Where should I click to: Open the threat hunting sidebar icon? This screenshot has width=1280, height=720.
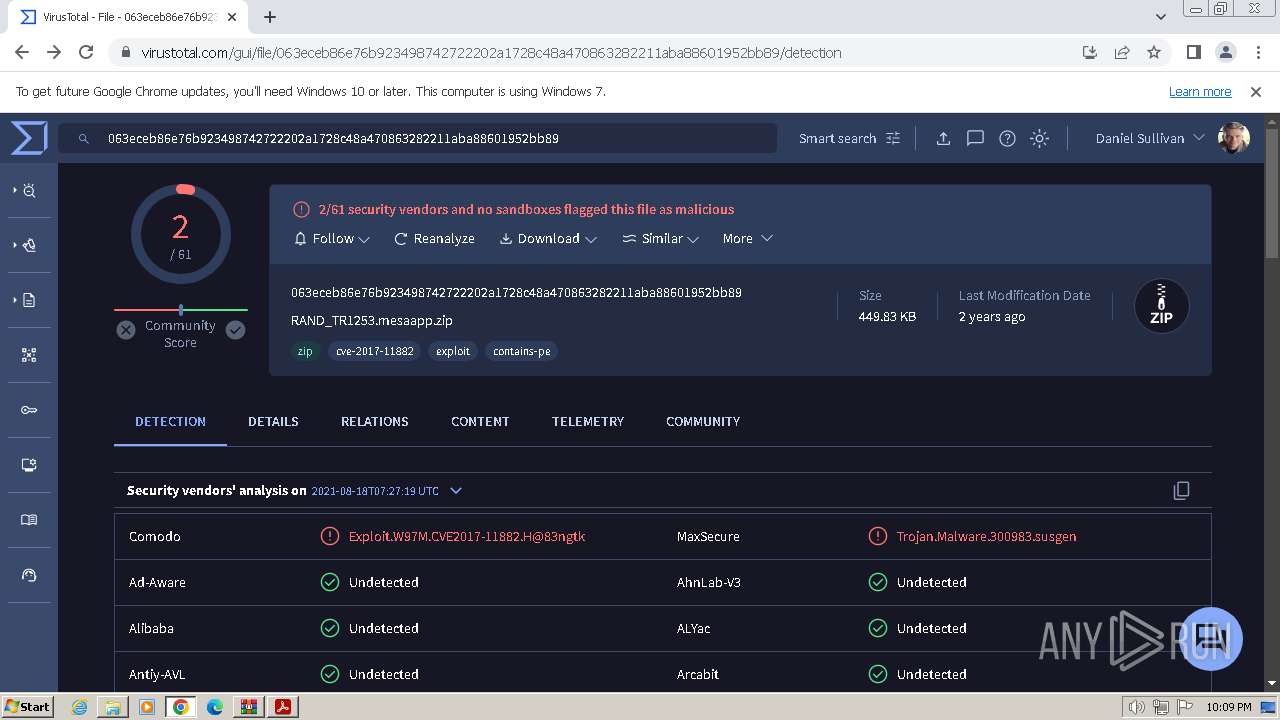pos(28,190)
